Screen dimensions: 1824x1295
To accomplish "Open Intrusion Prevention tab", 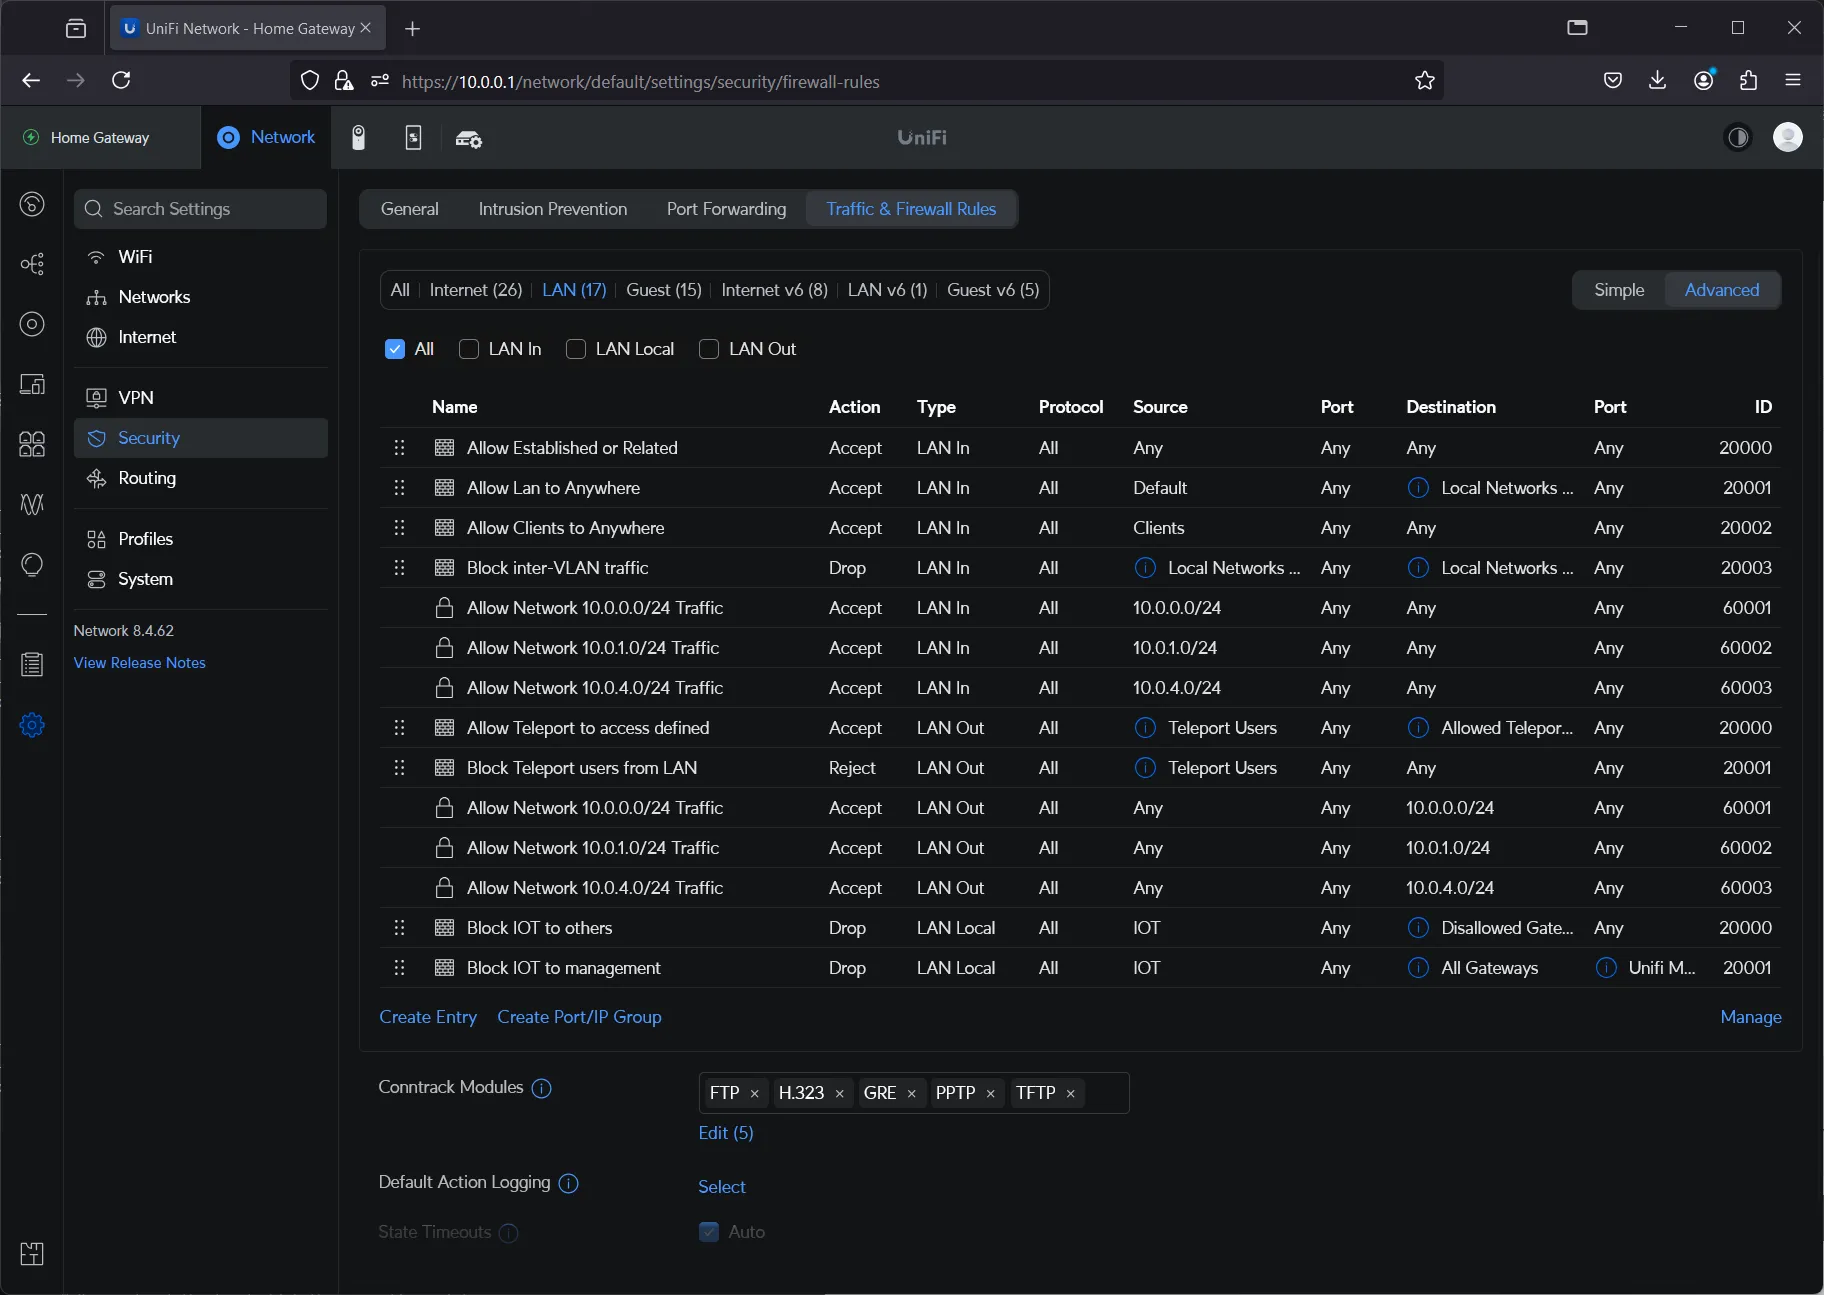I will [552, 209].
